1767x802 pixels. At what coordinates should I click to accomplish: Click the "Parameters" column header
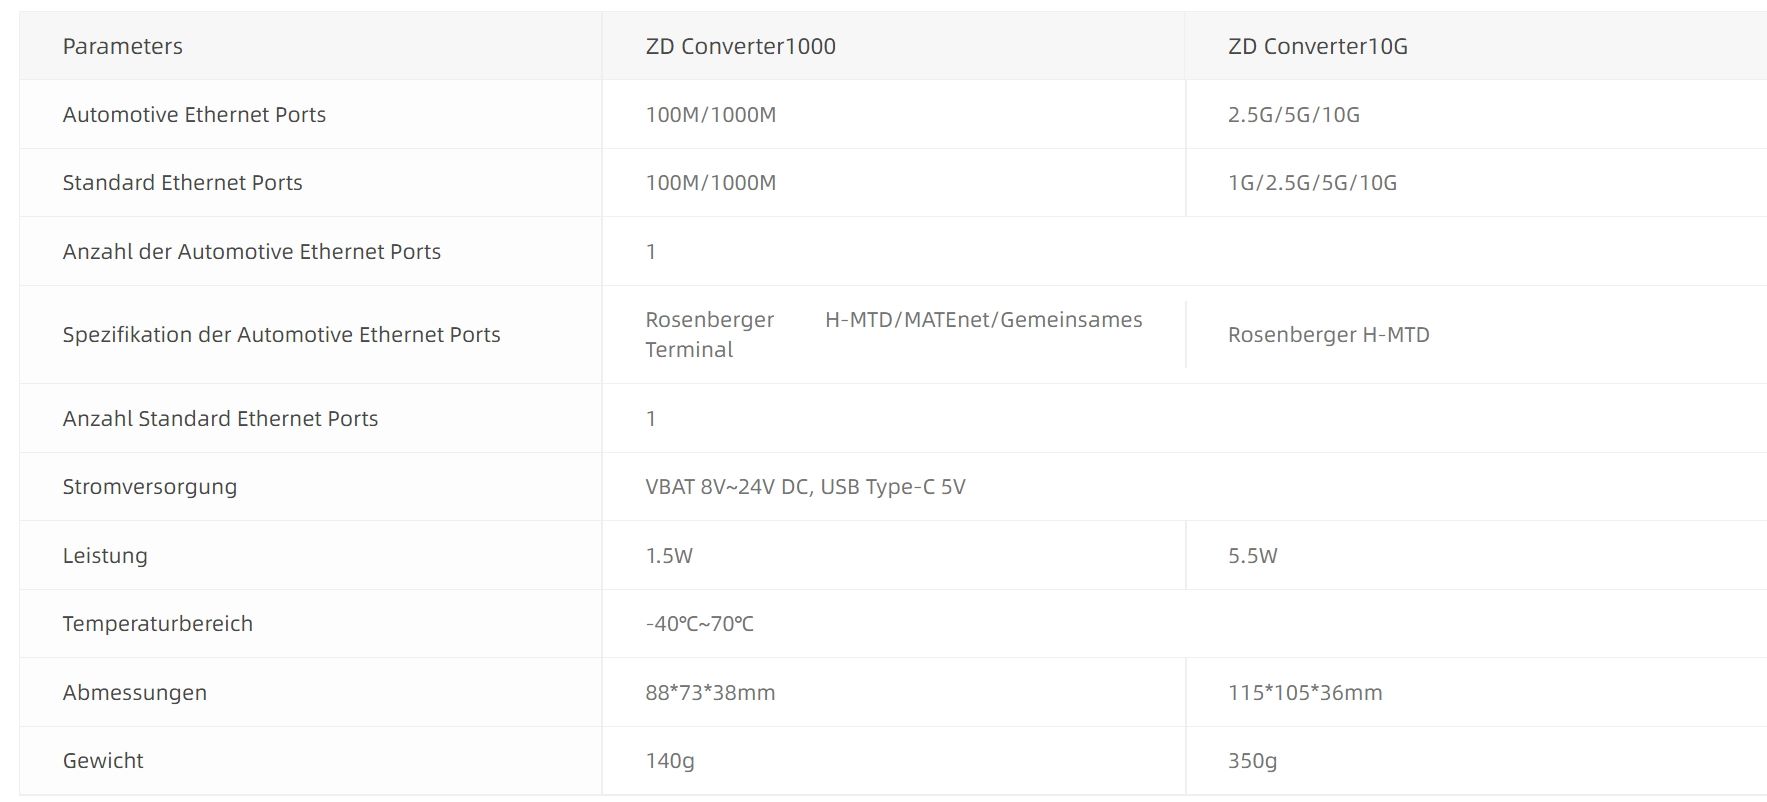[122, 46]
